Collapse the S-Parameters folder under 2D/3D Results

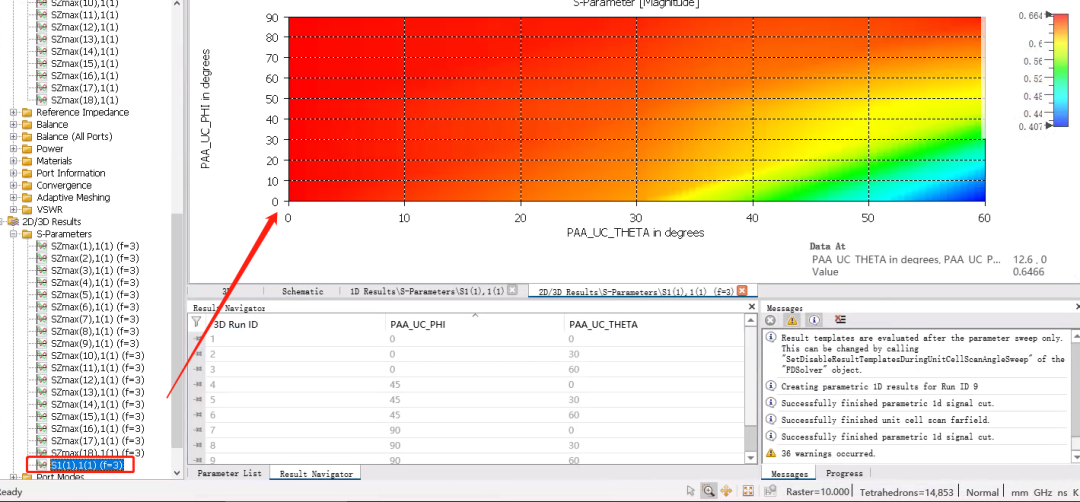13,234
